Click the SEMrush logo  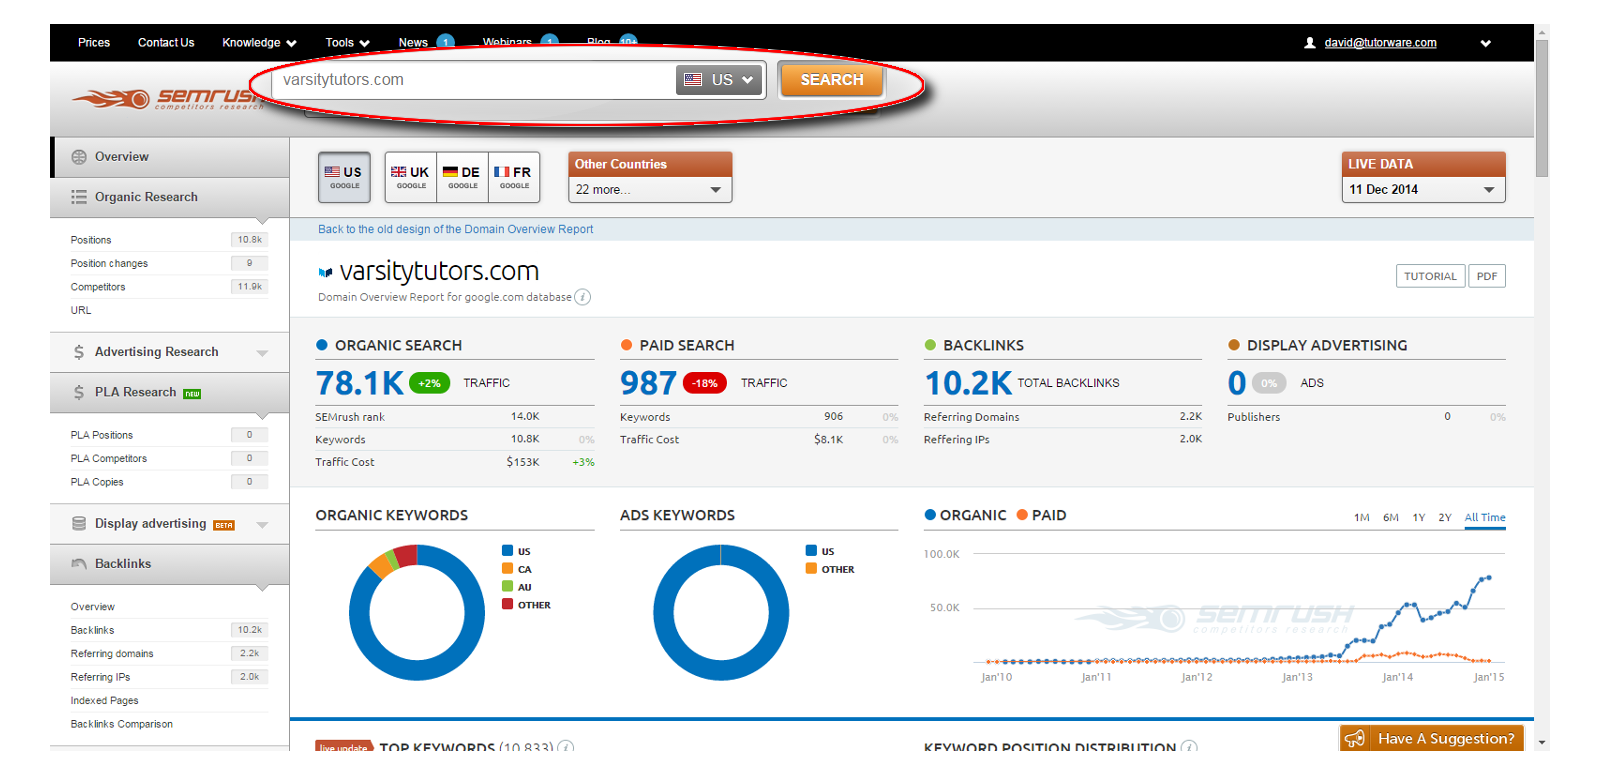click(166, 98)
